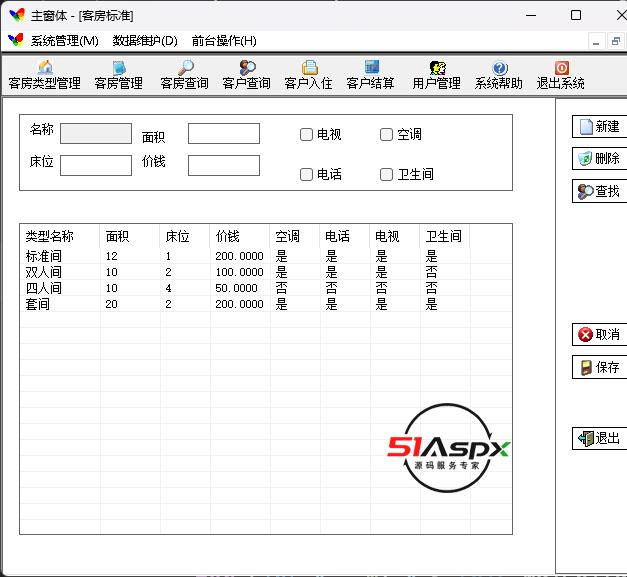Click the 退出系统 power icon
Screen dimensions: 627x577
click(x=562, y=68)
